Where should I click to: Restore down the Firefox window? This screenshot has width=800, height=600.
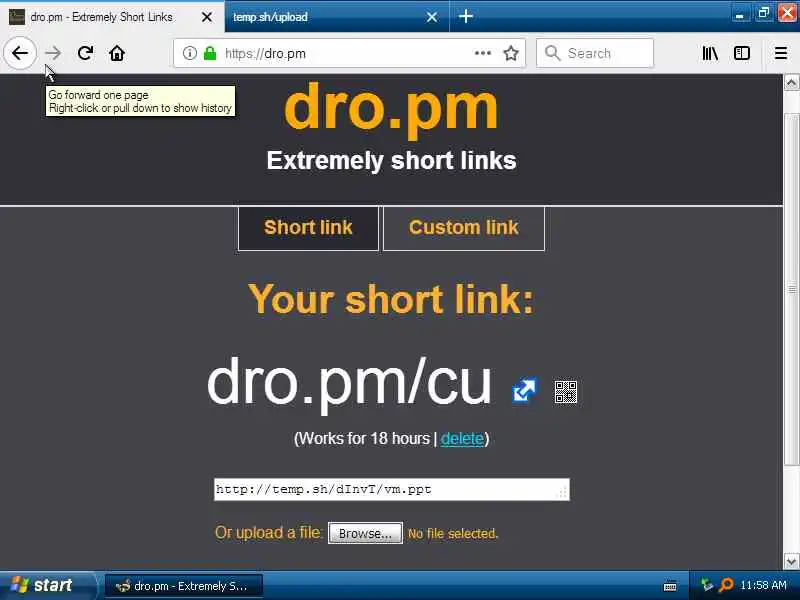coord(763,13)
